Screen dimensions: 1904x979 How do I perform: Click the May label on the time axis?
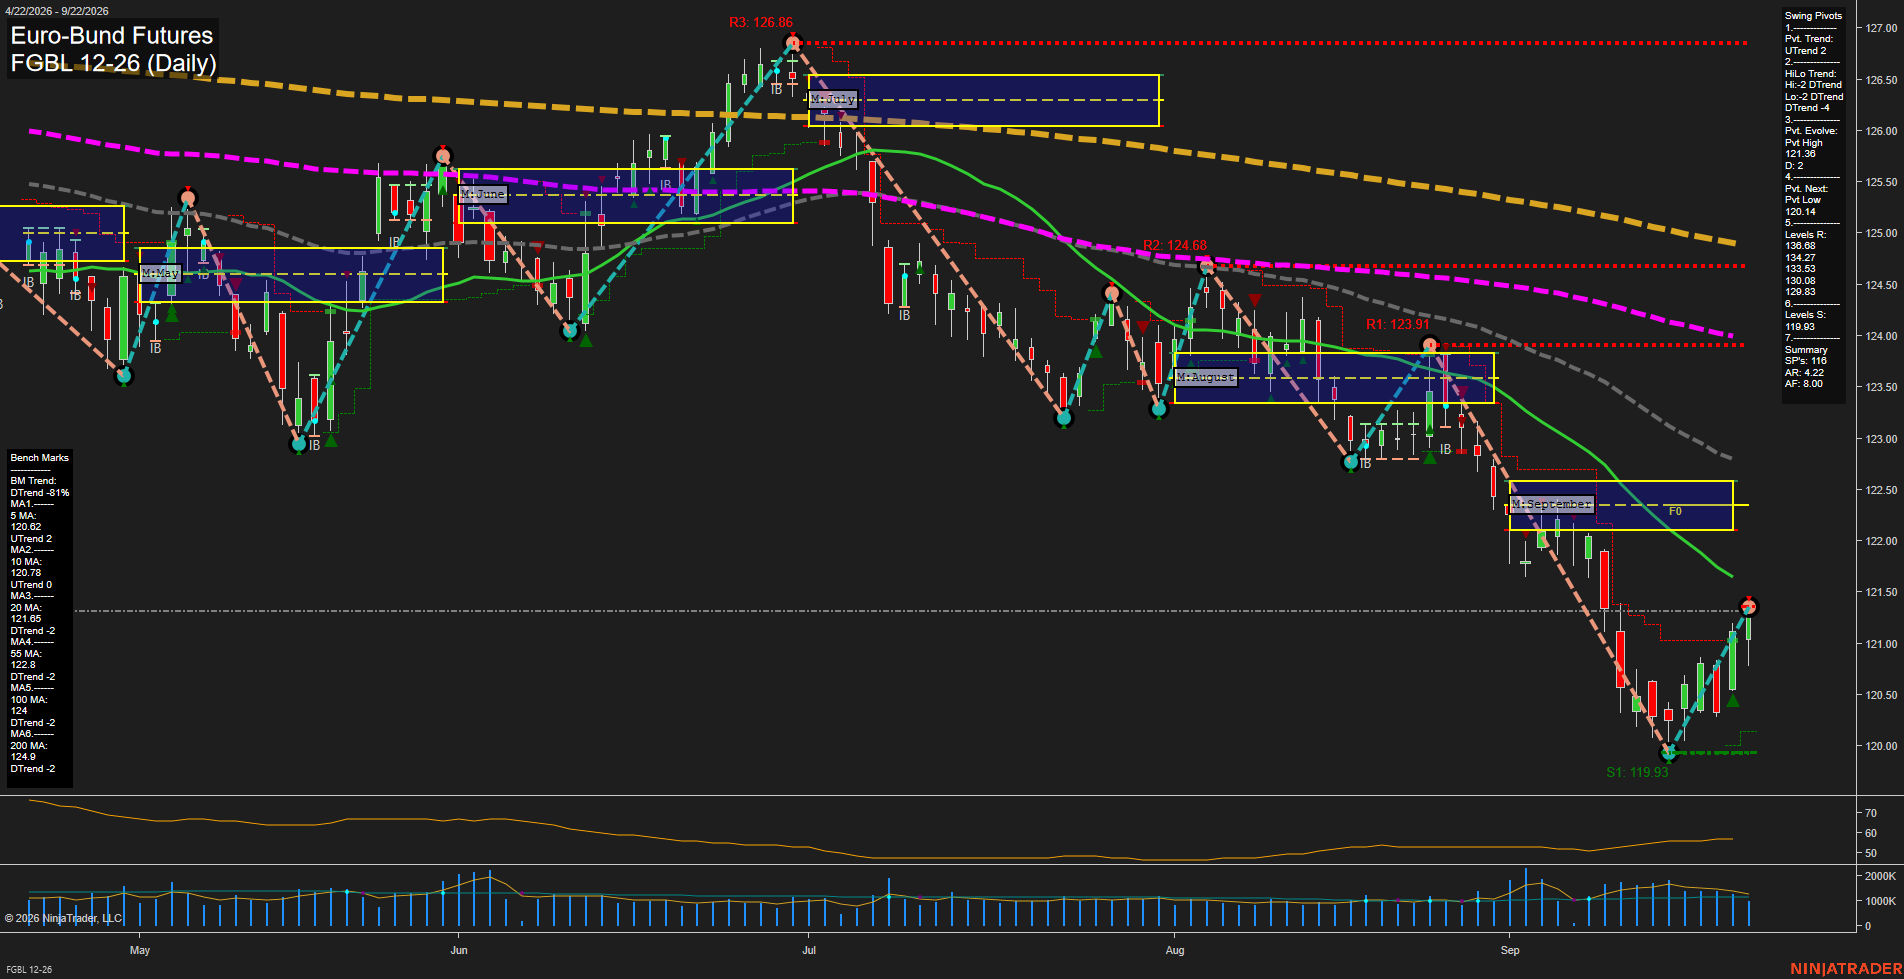(140, 950)
